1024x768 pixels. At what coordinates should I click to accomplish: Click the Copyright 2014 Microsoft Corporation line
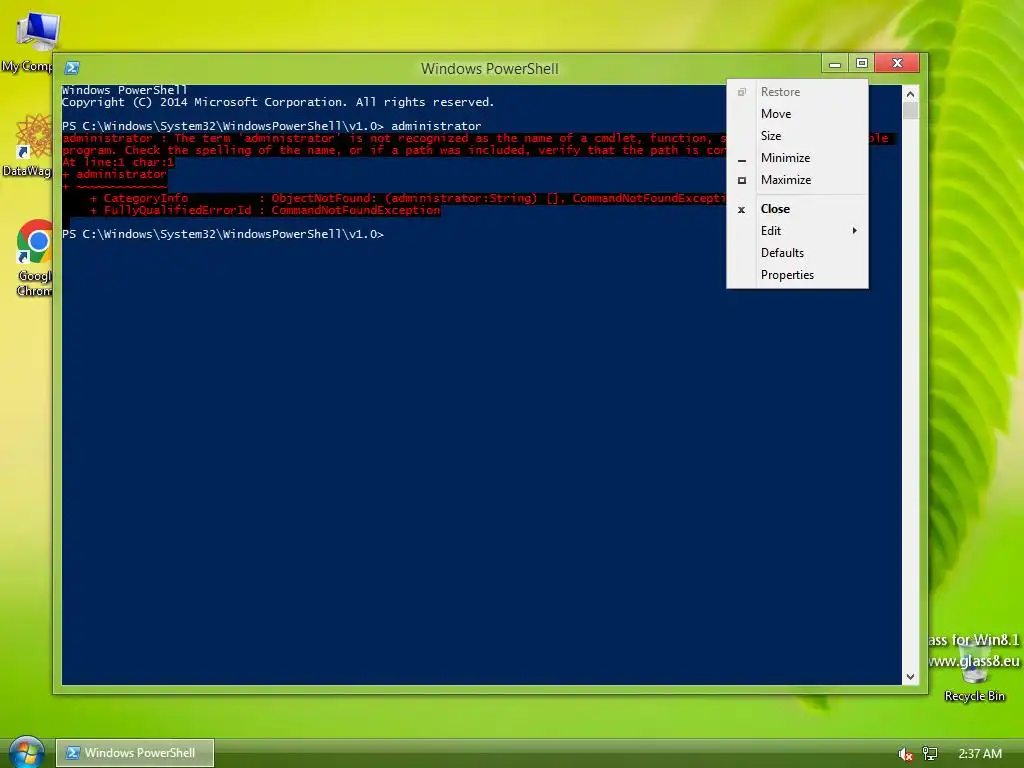278,102
